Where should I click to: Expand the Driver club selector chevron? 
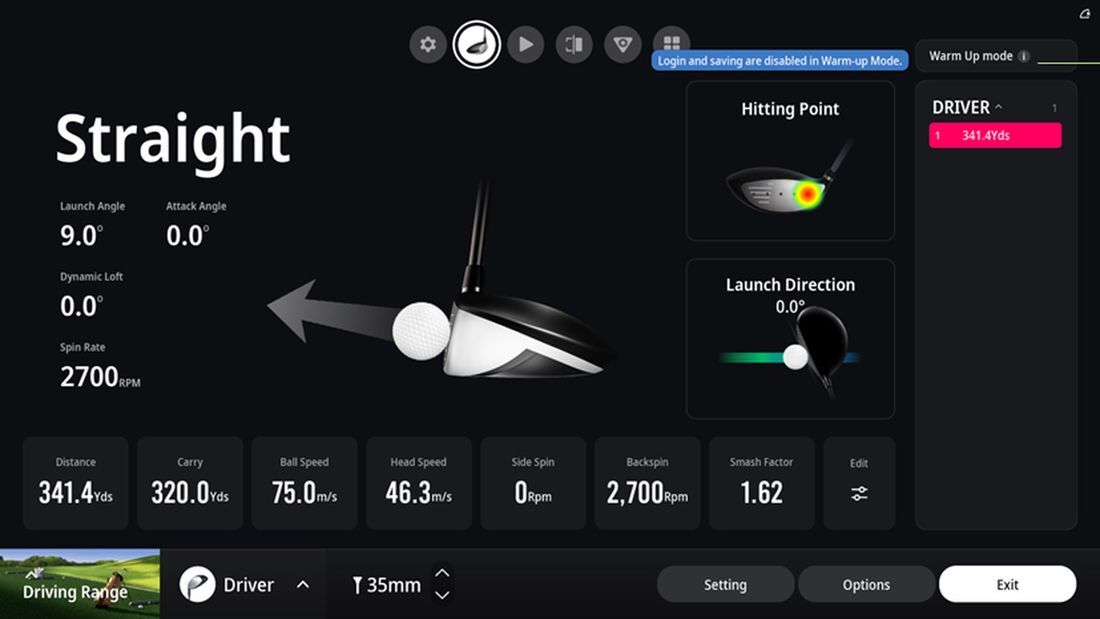click(303, 584)
